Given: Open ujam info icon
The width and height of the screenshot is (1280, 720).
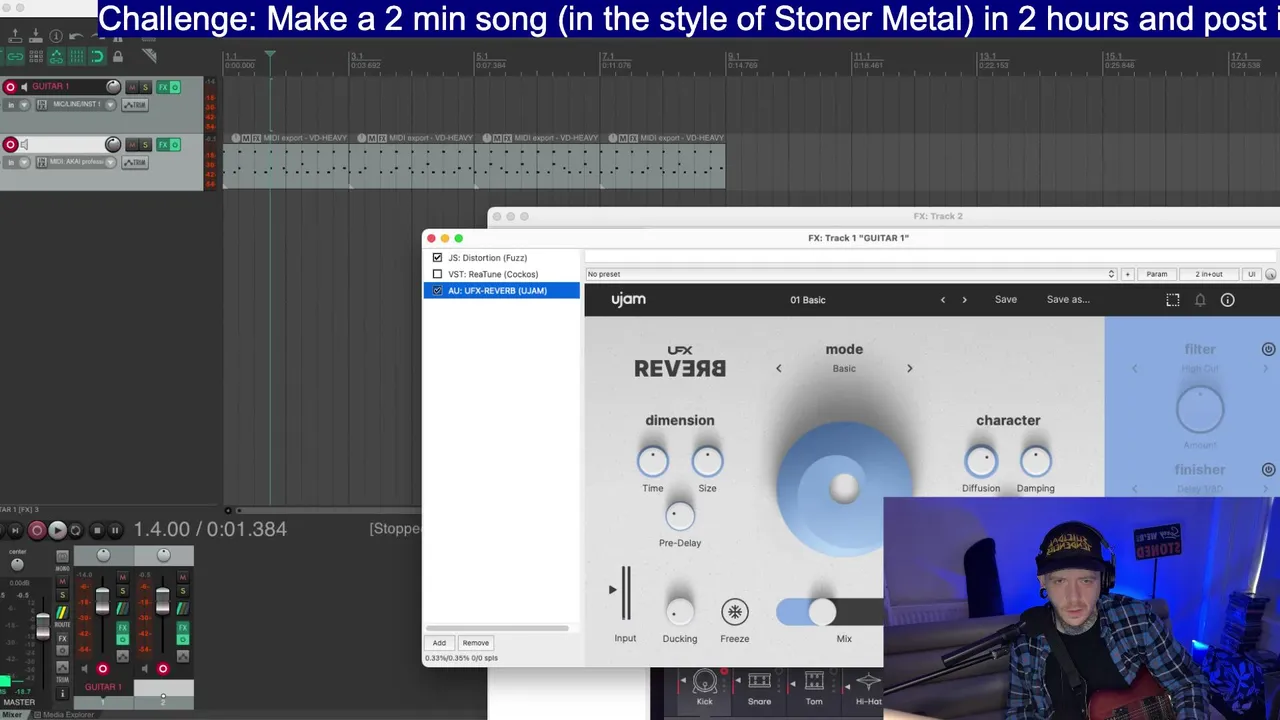Looking at the screenshot, I should point(1227,300).
